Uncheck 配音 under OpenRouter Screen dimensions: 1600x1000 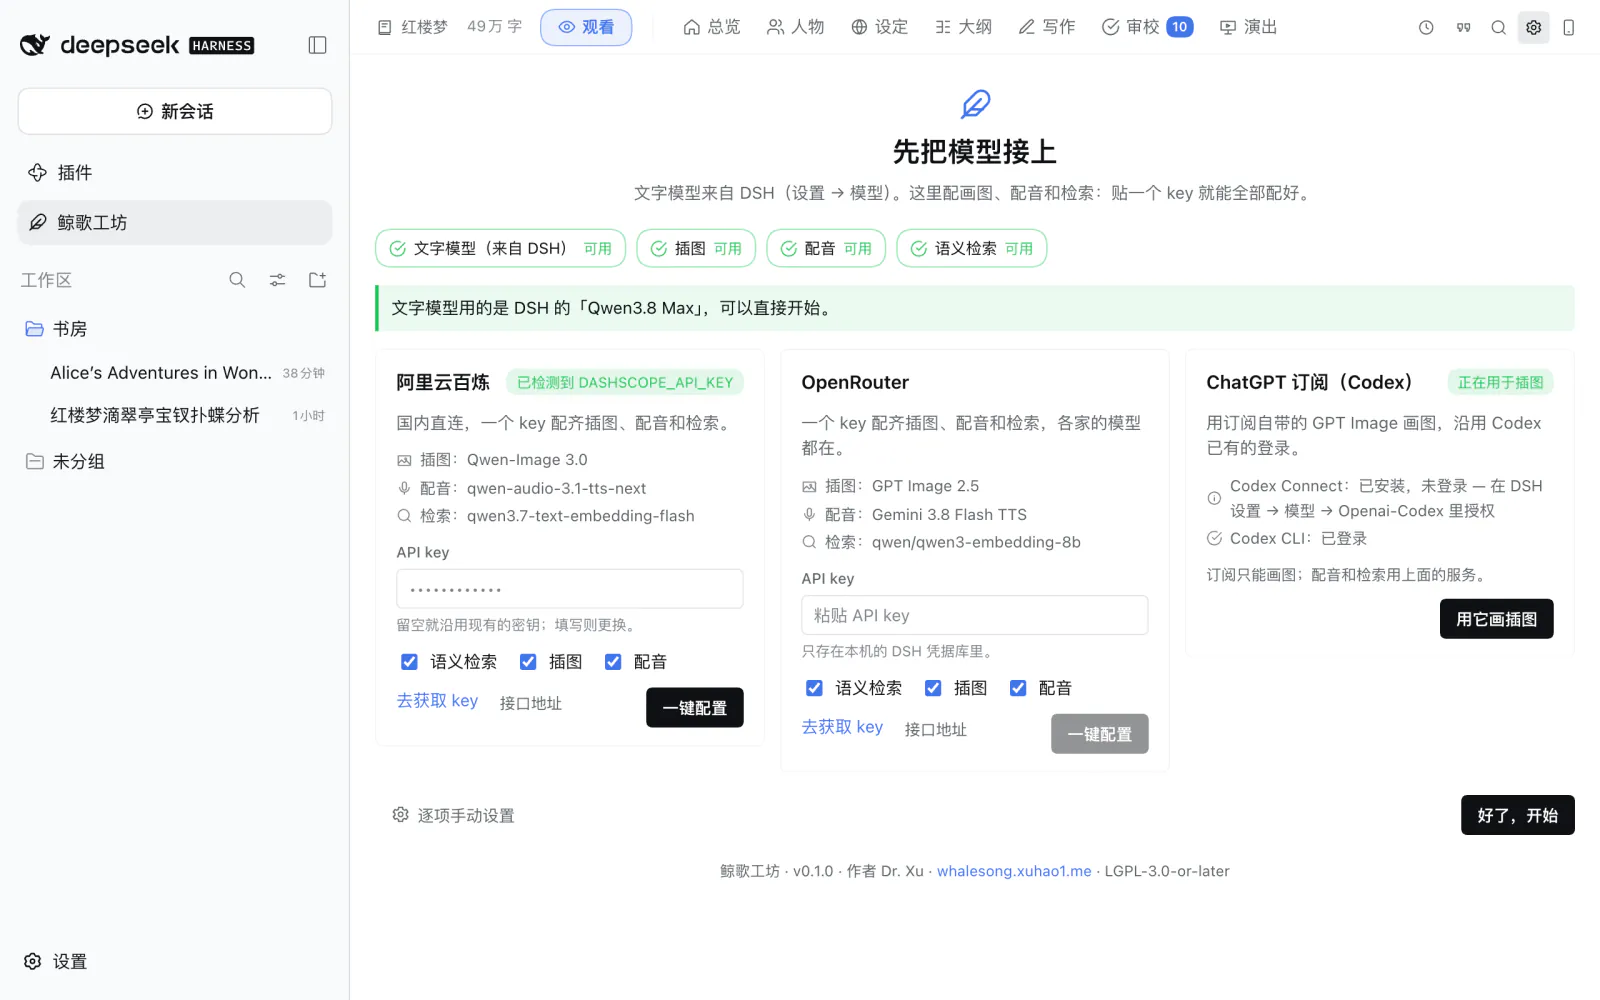pos(1018,688)
